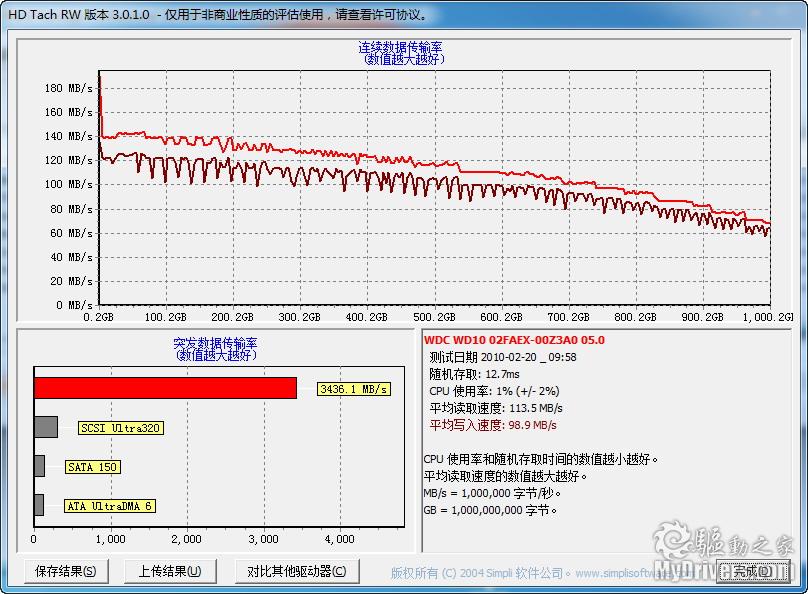The width and height of the screenshot is (808, 594).
Task: Select the red 3436.1 MB/s burst bar
Action: click(x=165, y=388)
